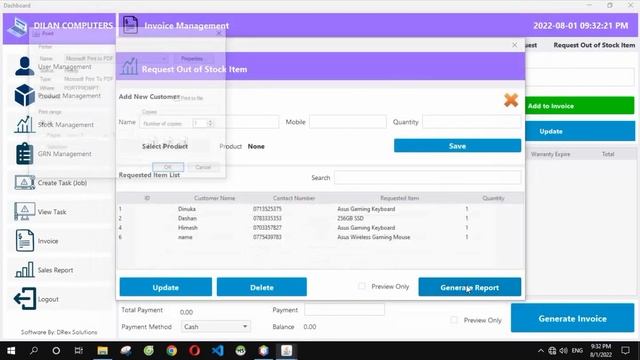Viewport: 640px width, 360px height.
Task: Click the Save button
Action: (457, 146)
